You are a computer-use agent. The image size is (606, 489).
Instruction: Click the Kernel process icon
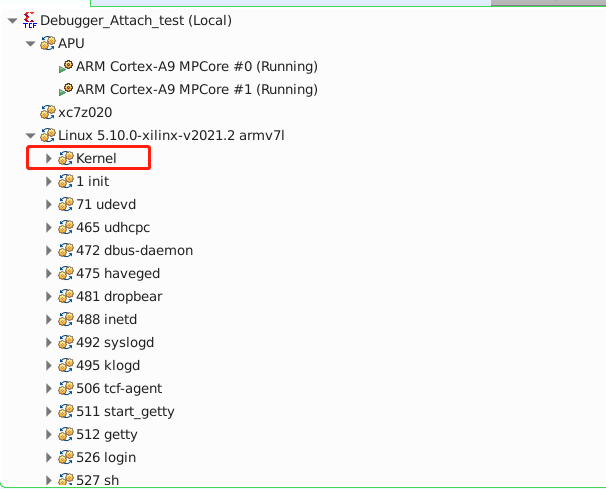66,158
